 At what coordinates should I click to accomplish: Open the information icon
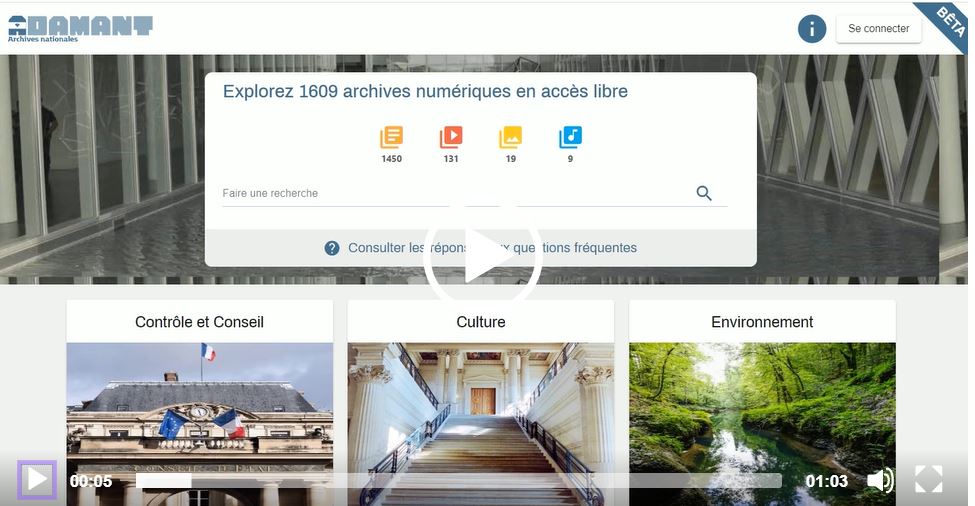(811, 29)
